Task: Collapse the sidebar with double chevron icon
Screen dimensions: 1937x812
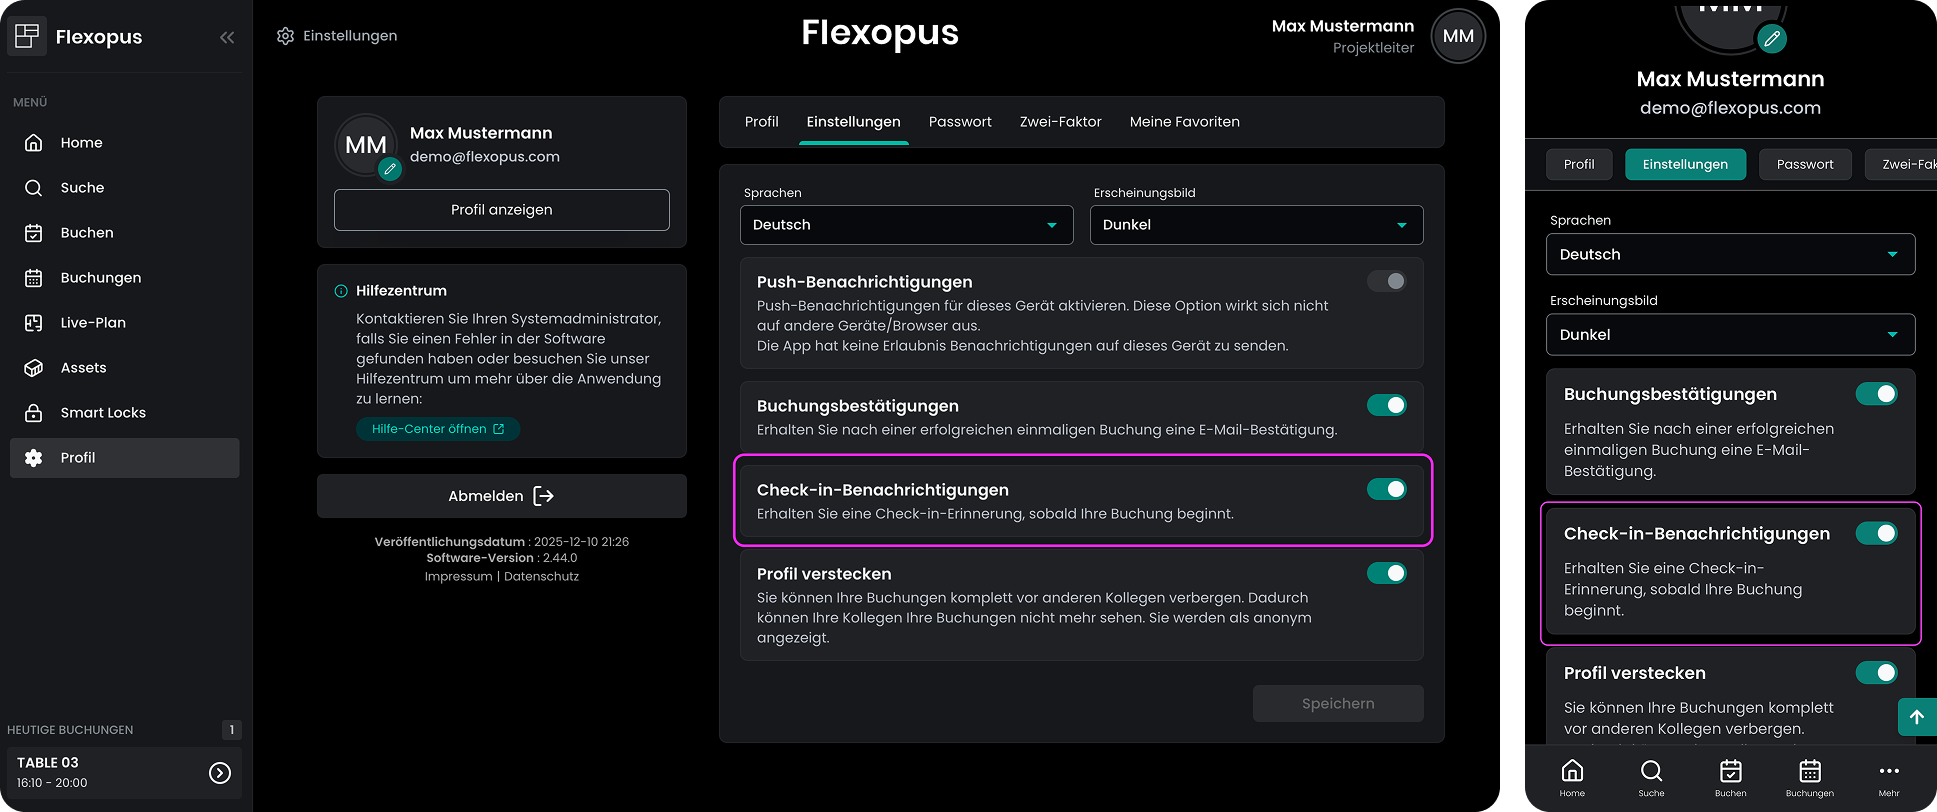Action: tap(227, 37)
